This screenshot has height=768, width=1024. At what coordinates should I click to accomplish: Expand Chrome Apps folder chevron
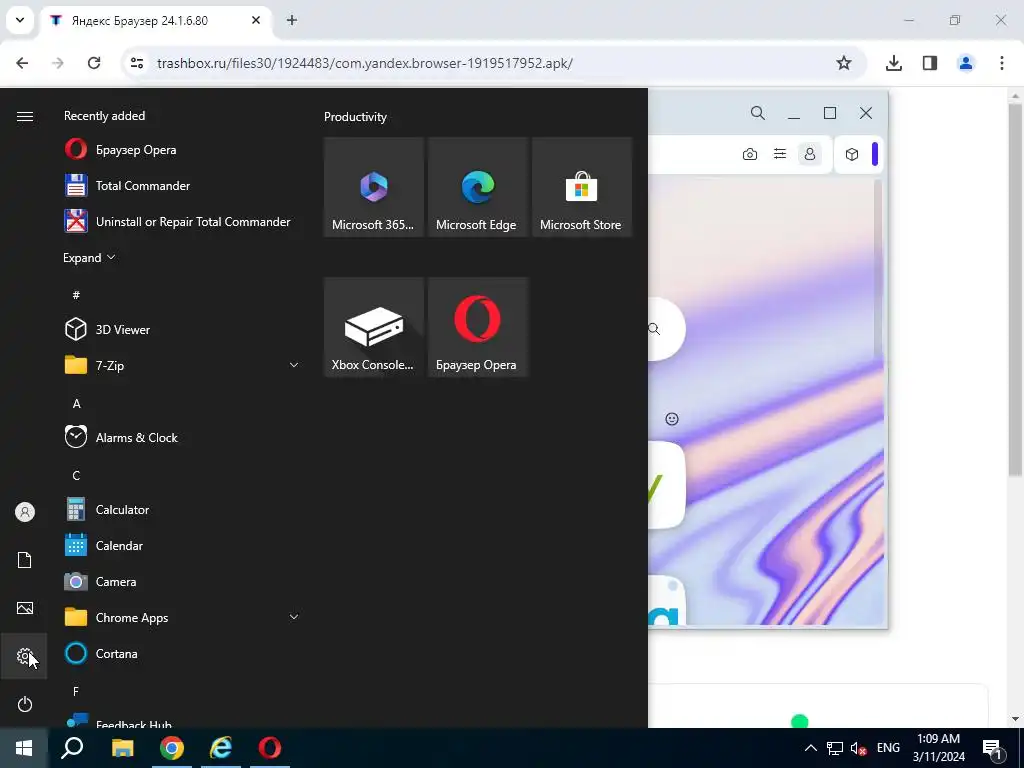[294, 617]
